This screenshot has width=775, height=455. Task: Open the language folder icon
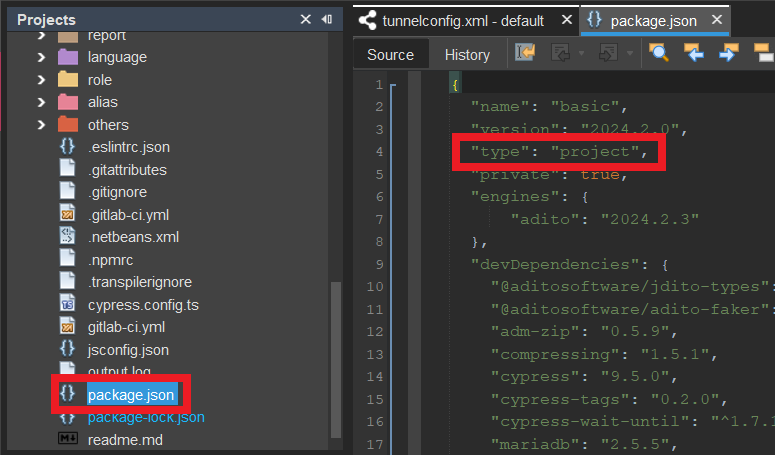tap(68, 57)
